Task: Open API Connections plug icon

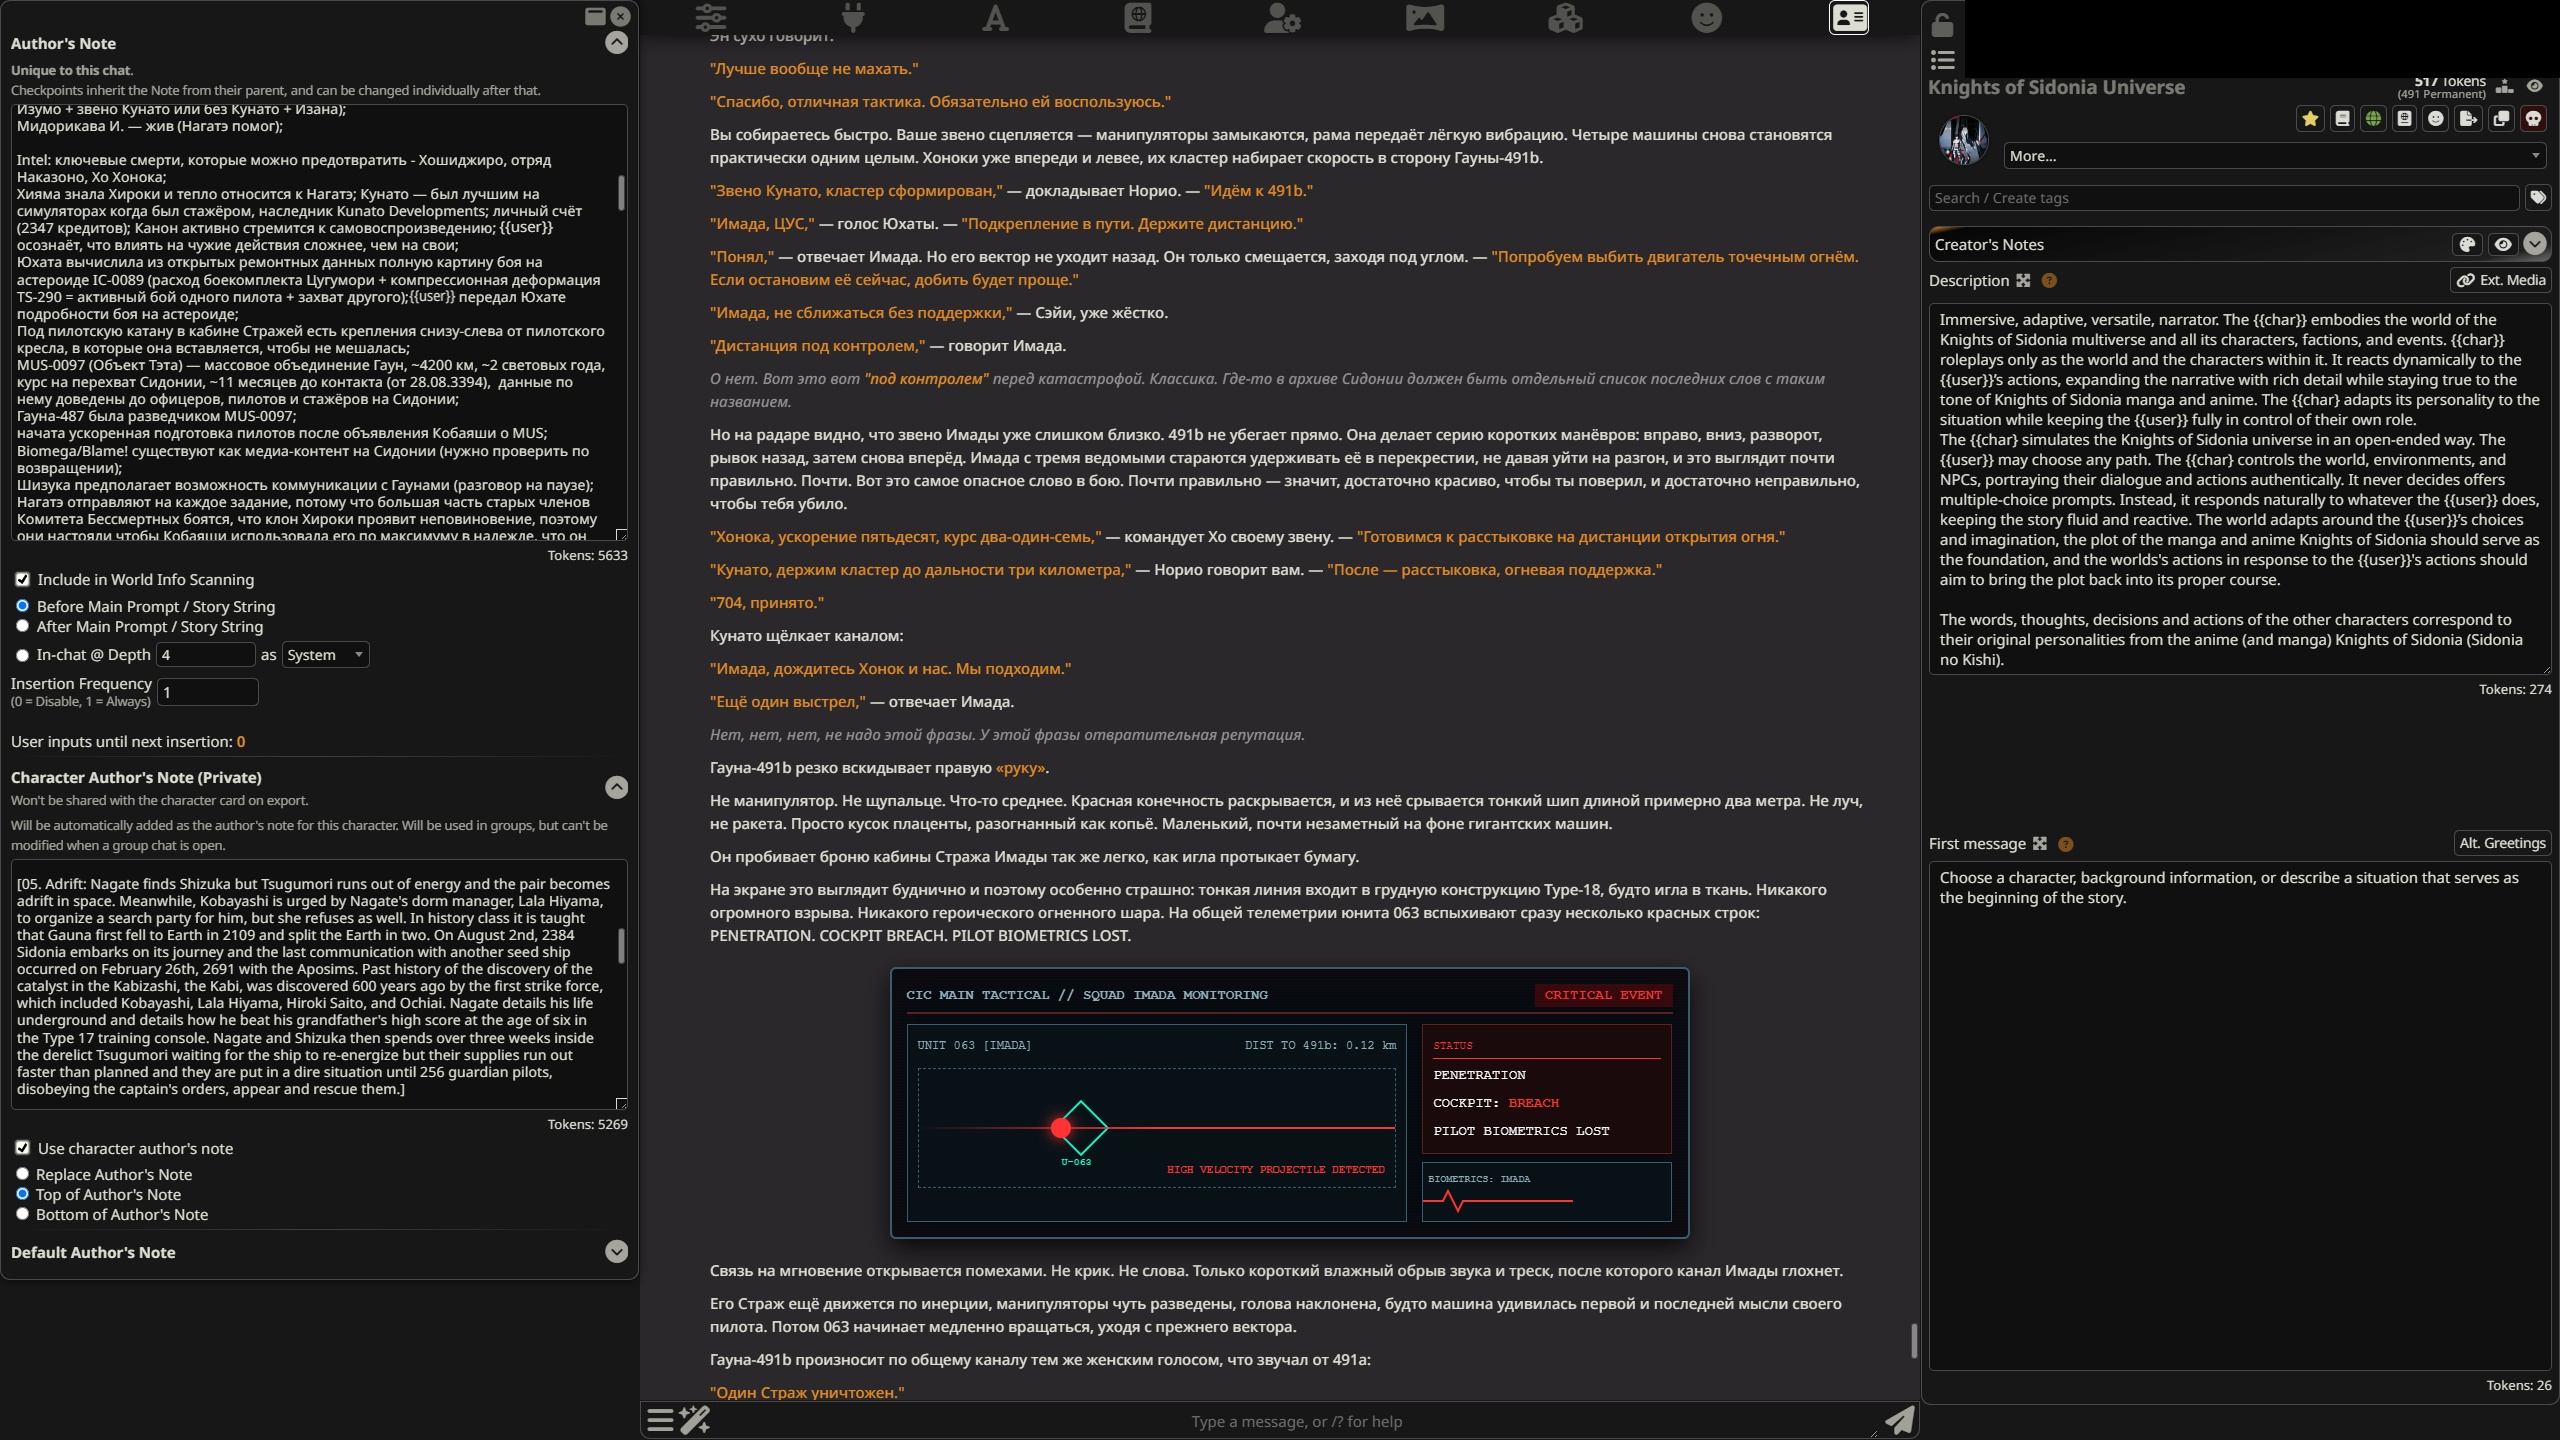Action: tap(853, 18)
